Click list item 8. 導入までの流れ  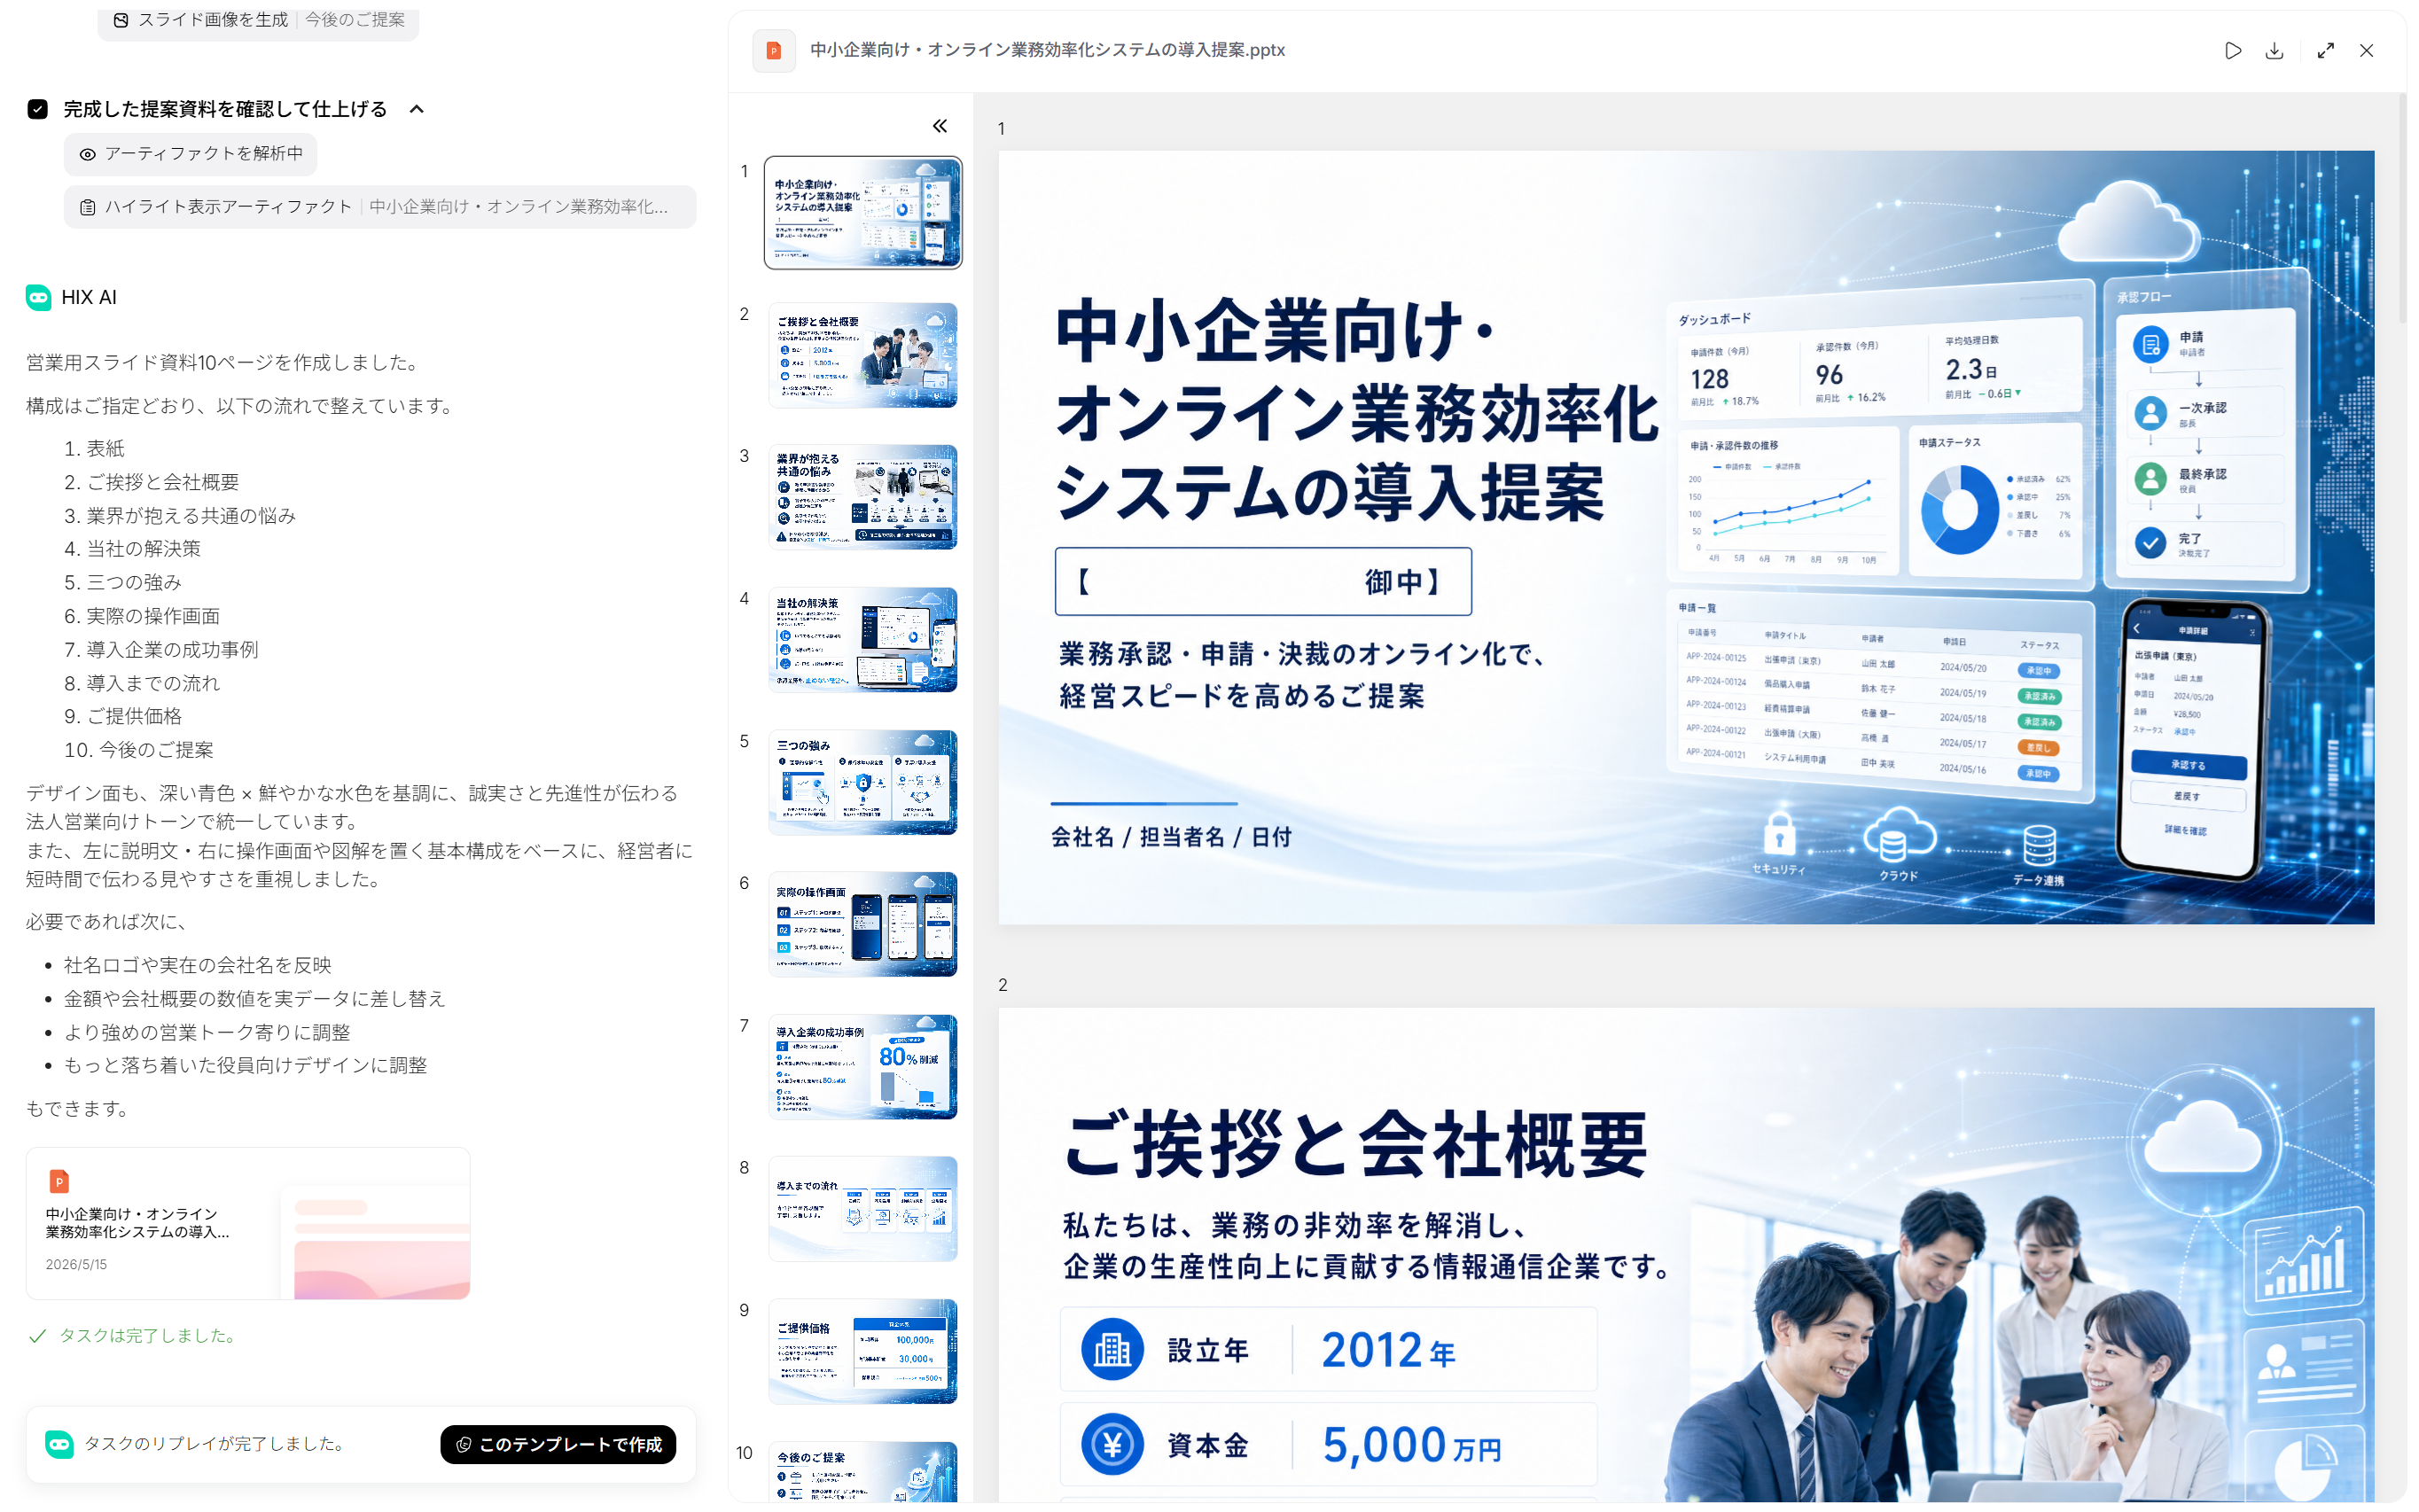point(142,683)
